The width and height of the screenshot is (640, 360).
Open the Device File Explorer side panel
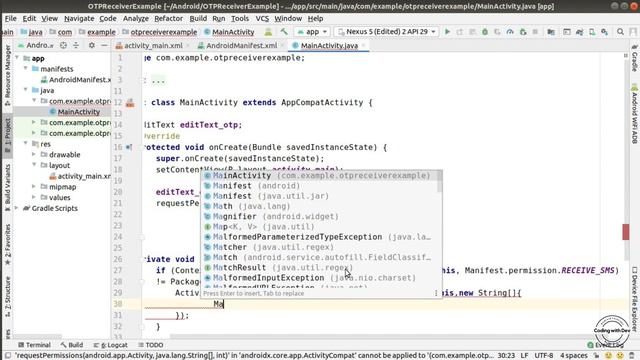pyautogui.click(x=635, y=299)
